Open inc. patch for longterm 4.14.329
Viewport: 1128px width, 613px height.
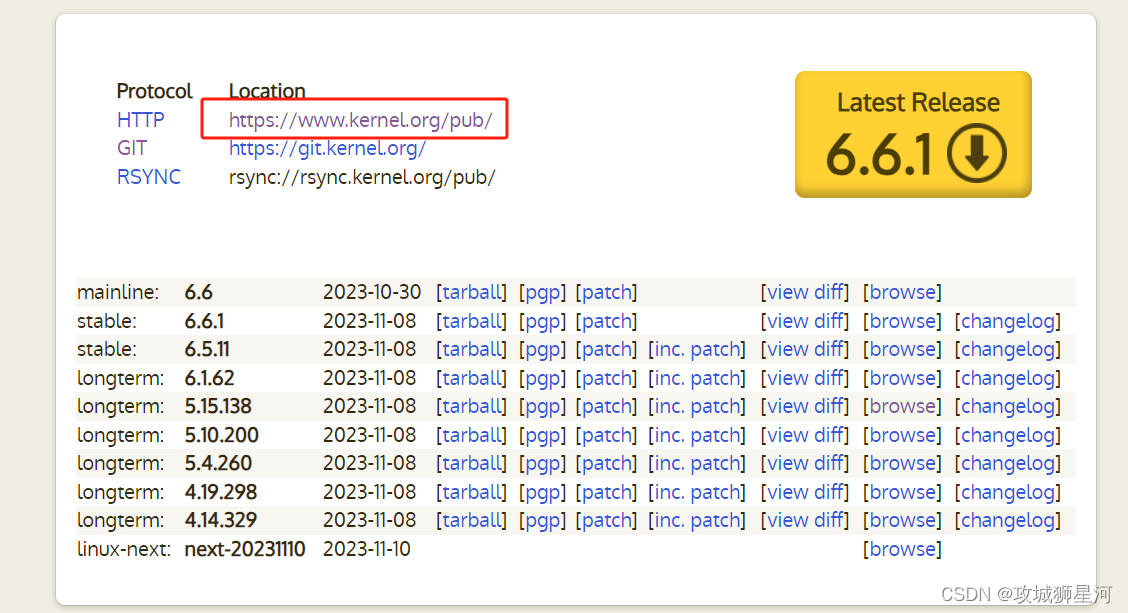[x=697, y=519]
